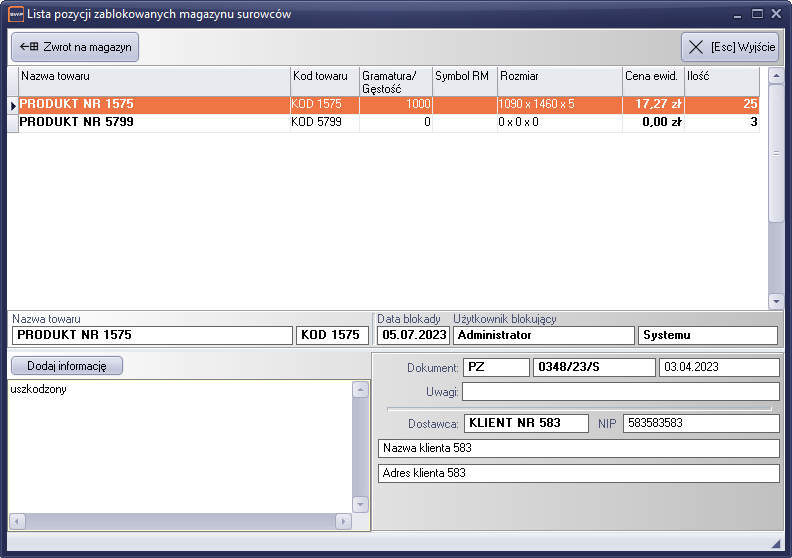The width and height of the screenshot is (792, 558).
Task: Click the Dodaj informację button
Action: 66,366
